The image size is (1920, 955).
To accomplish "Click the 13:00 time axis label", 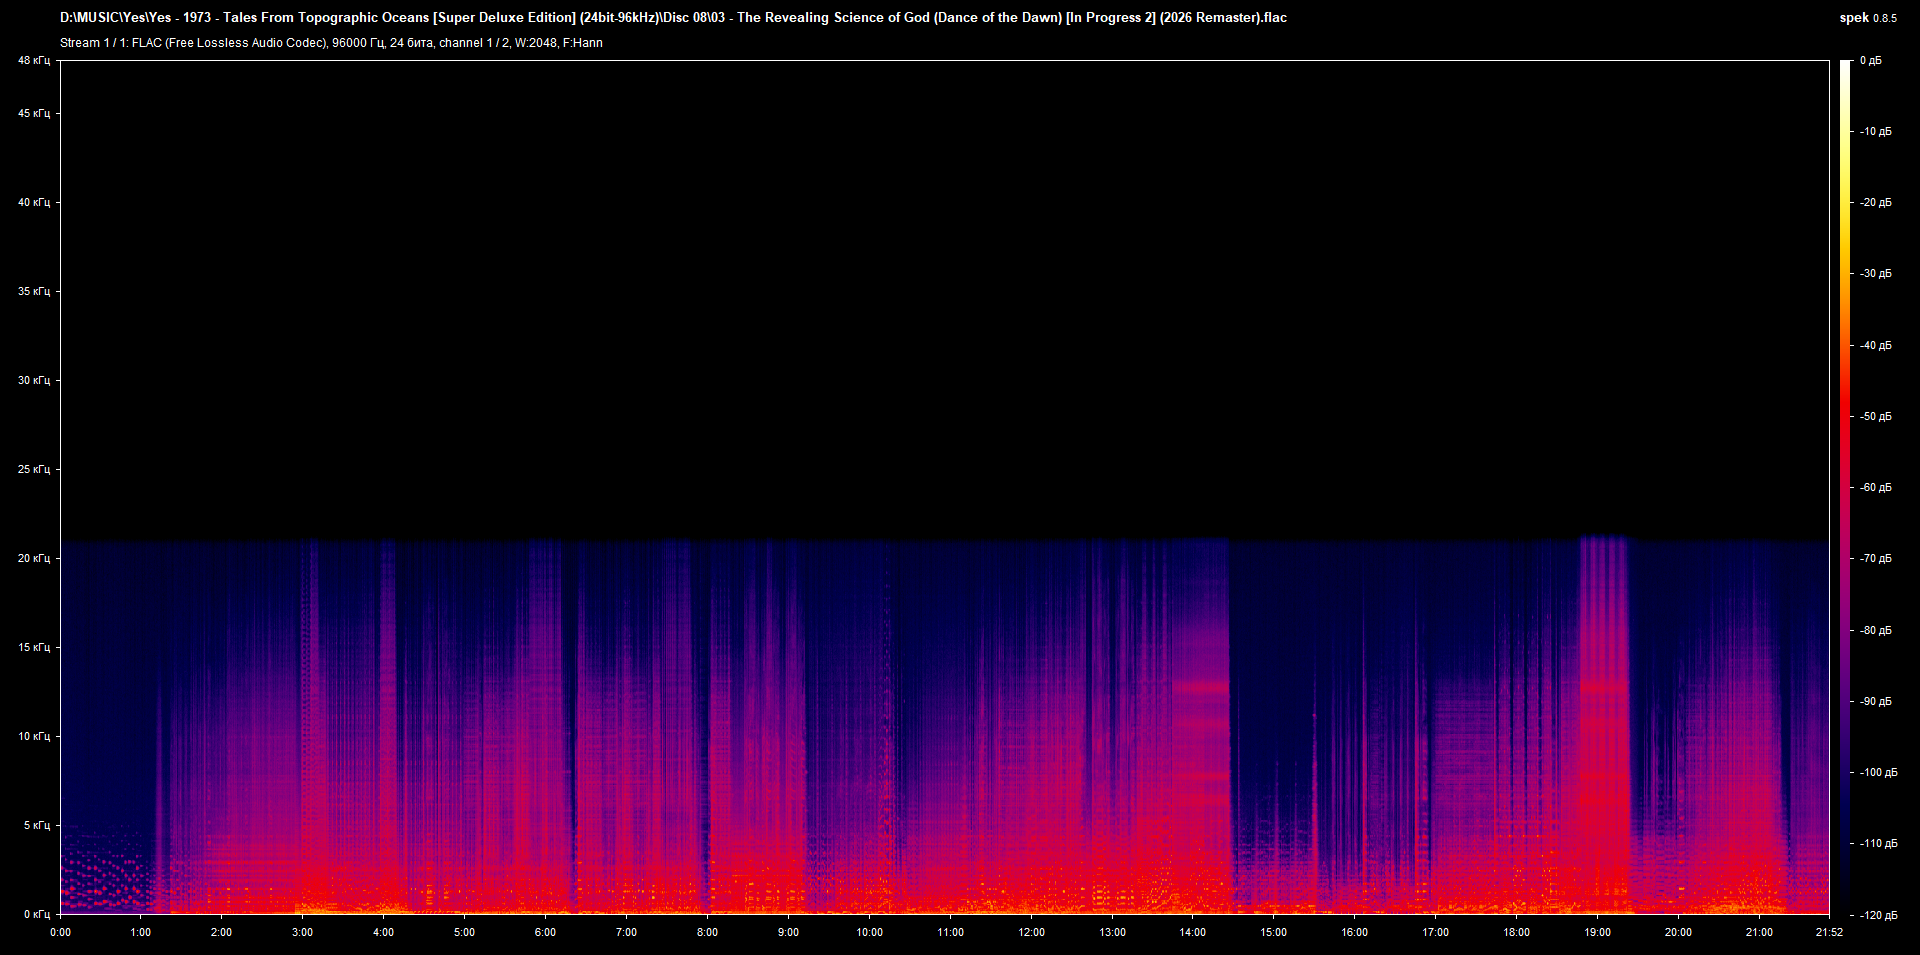I will pyautogui.click(x=1112, y=933).
